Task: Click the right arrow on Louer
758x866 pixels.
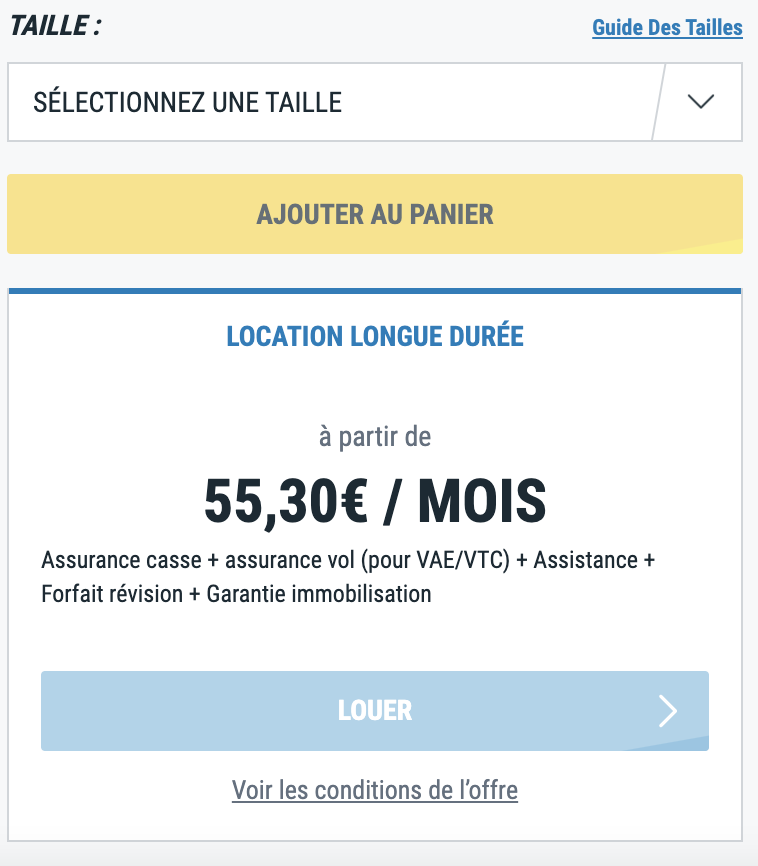Action: [x=668, y=710]
